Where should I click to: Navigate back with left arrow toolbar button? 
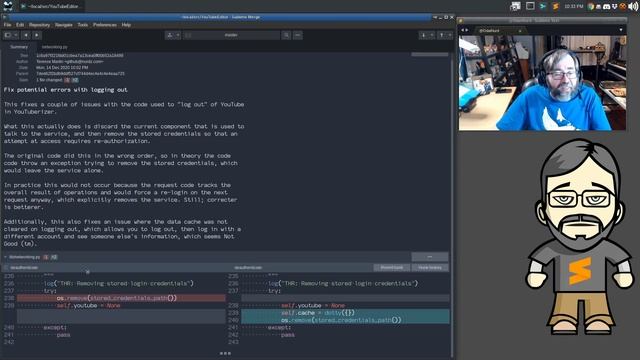tap(26, 36)
